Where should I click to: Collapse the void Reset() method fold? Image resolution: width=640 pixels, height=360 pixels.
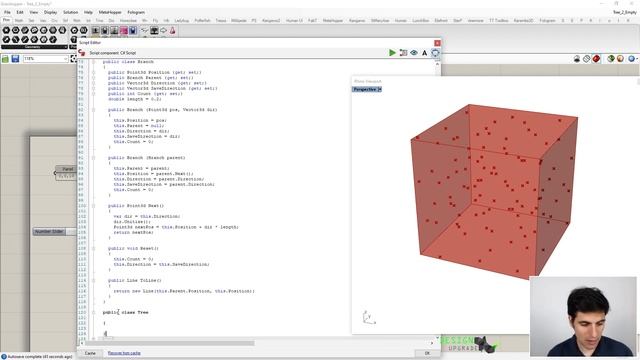[93, 248]
